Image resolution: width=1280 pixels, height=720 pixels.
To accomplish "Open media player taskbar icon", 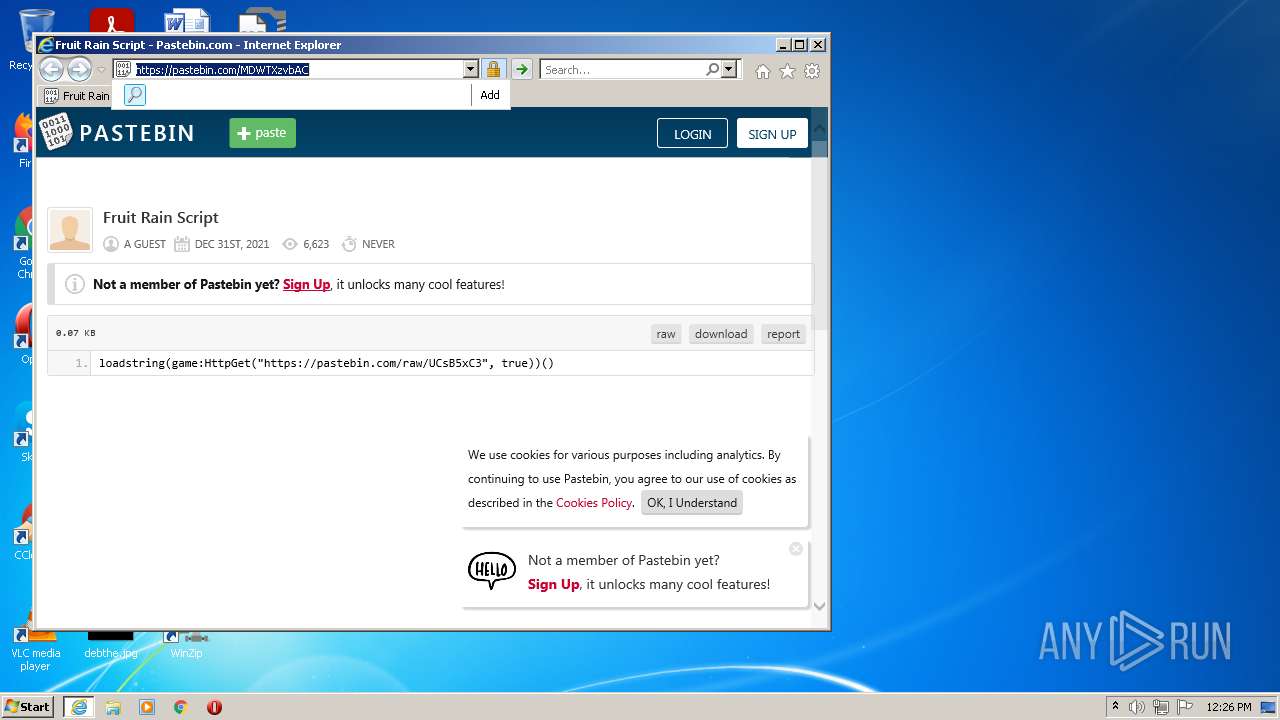I will [x=147, y=707].
